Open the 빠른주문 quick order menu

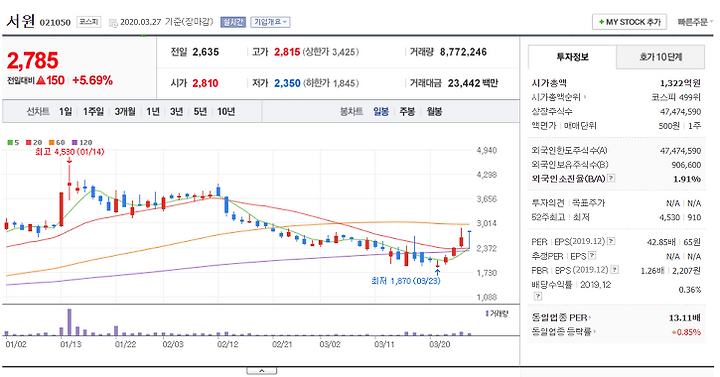[x=695, y=22]
